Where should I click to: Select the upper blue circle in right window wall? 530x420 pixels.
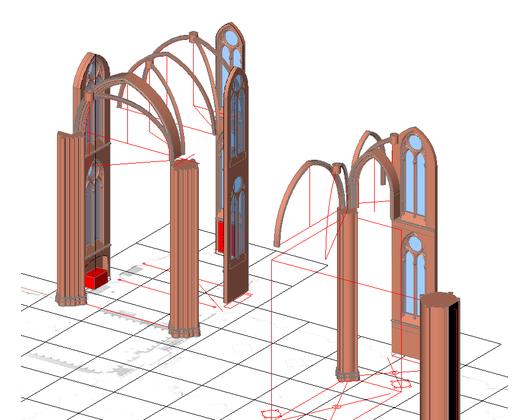click(x=415, y=142)
